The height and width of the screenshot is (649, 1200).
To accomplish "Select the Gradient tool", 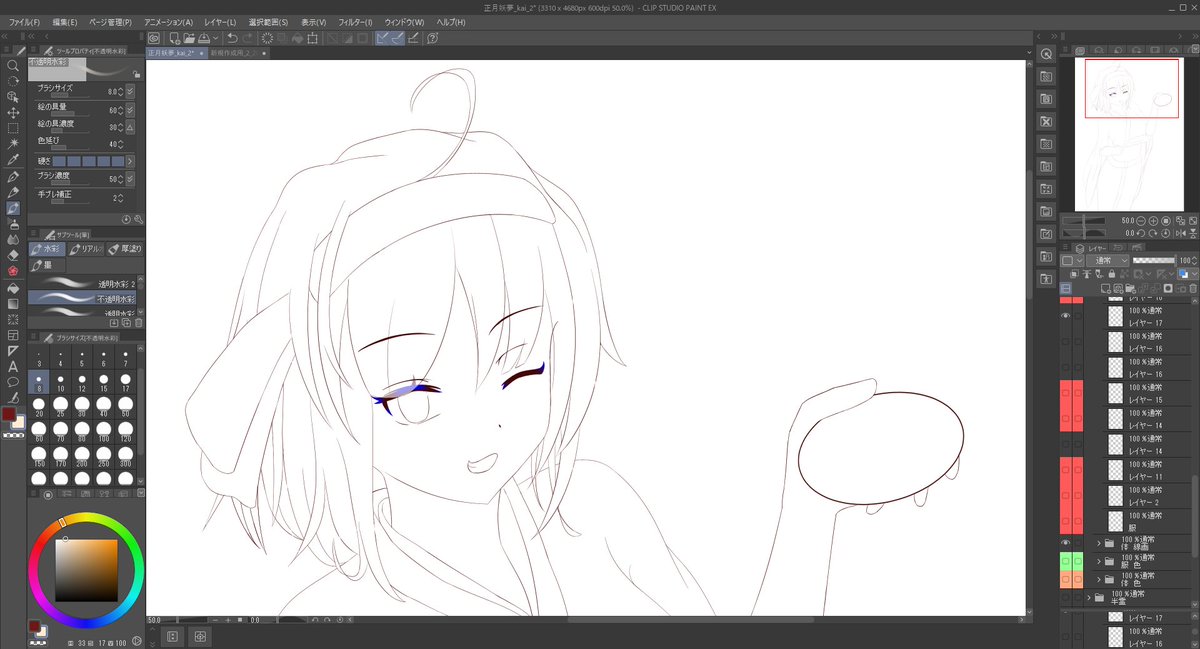I will 13,304.
